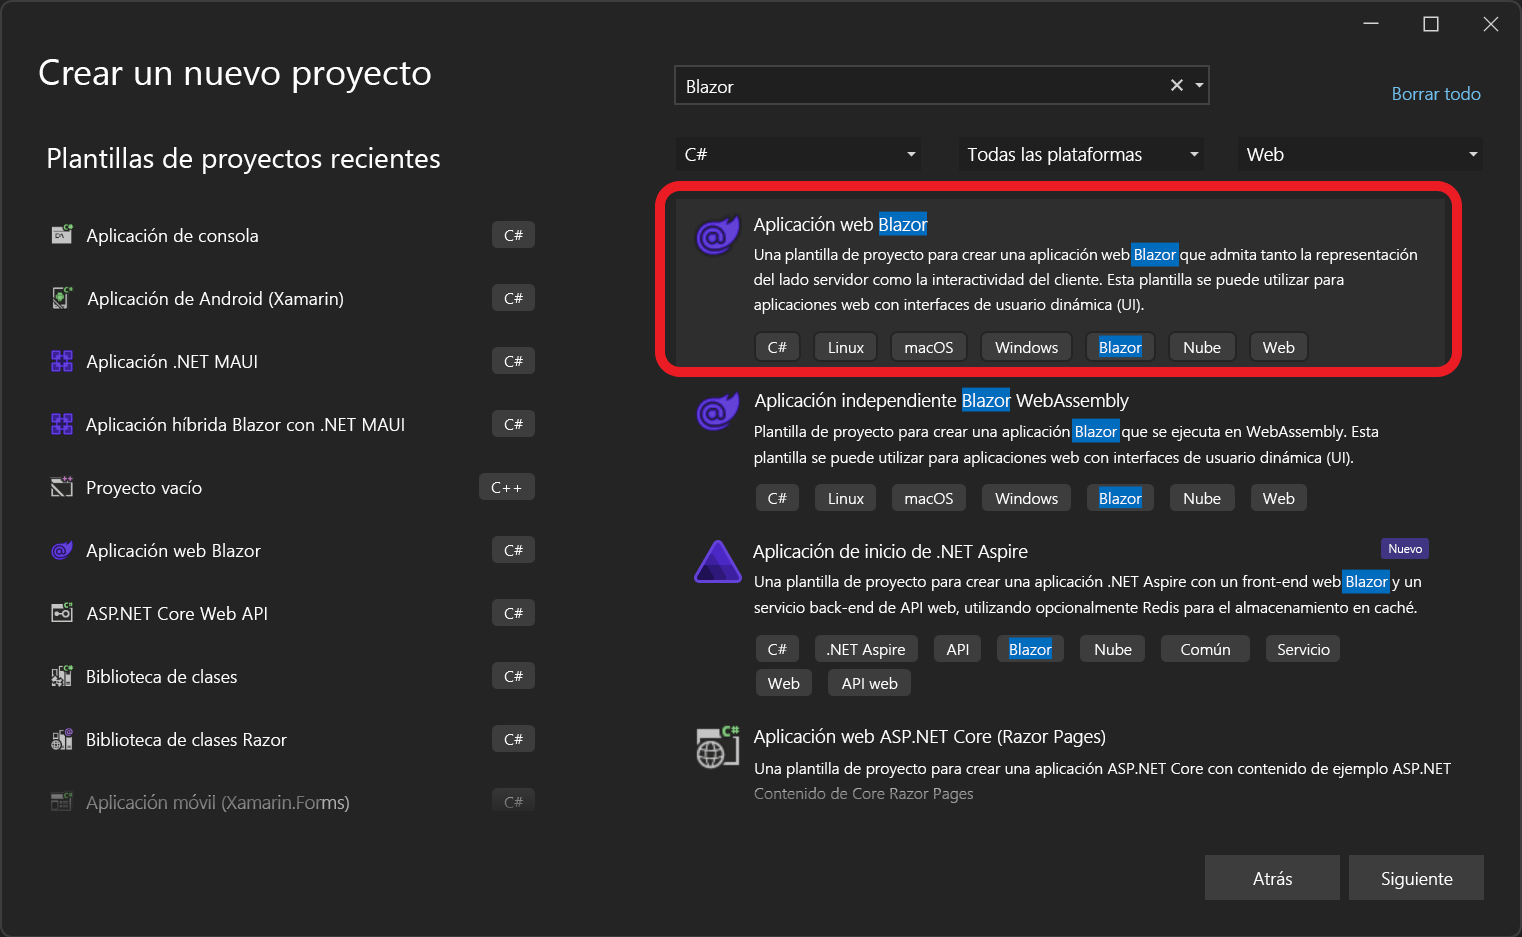
Task: Open the C# language filter dropdown
Action: pyautogui.click(x=798, y=154)
